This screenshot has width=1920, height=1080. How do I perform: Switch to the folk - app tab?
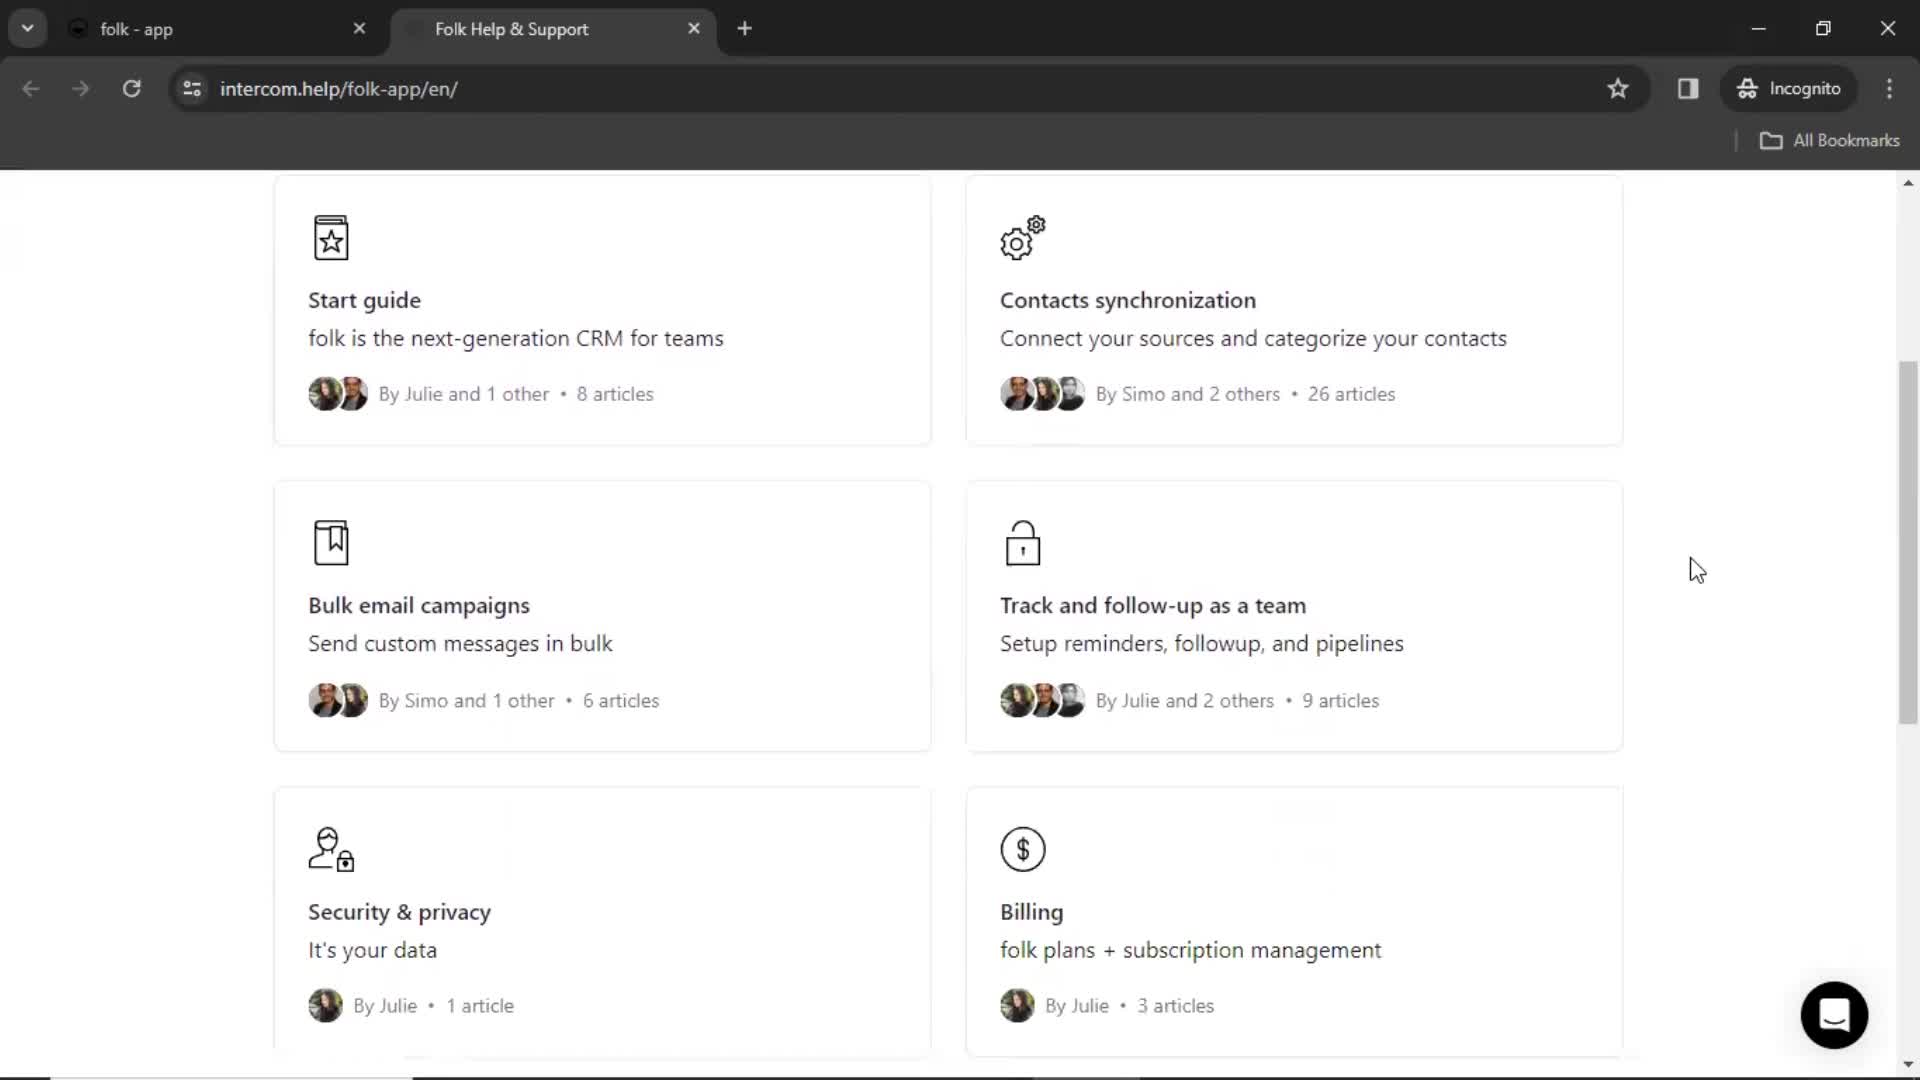pos(219,29)
